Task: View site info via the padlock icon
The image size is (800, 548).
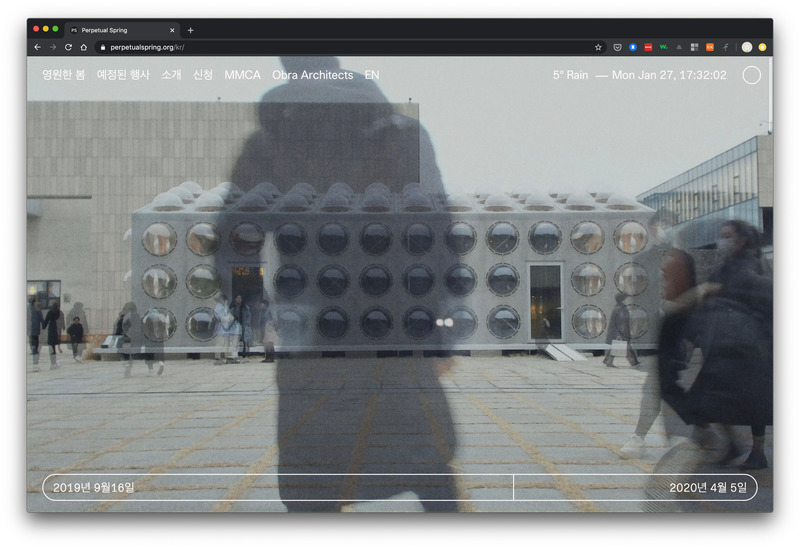Action: 103,47
